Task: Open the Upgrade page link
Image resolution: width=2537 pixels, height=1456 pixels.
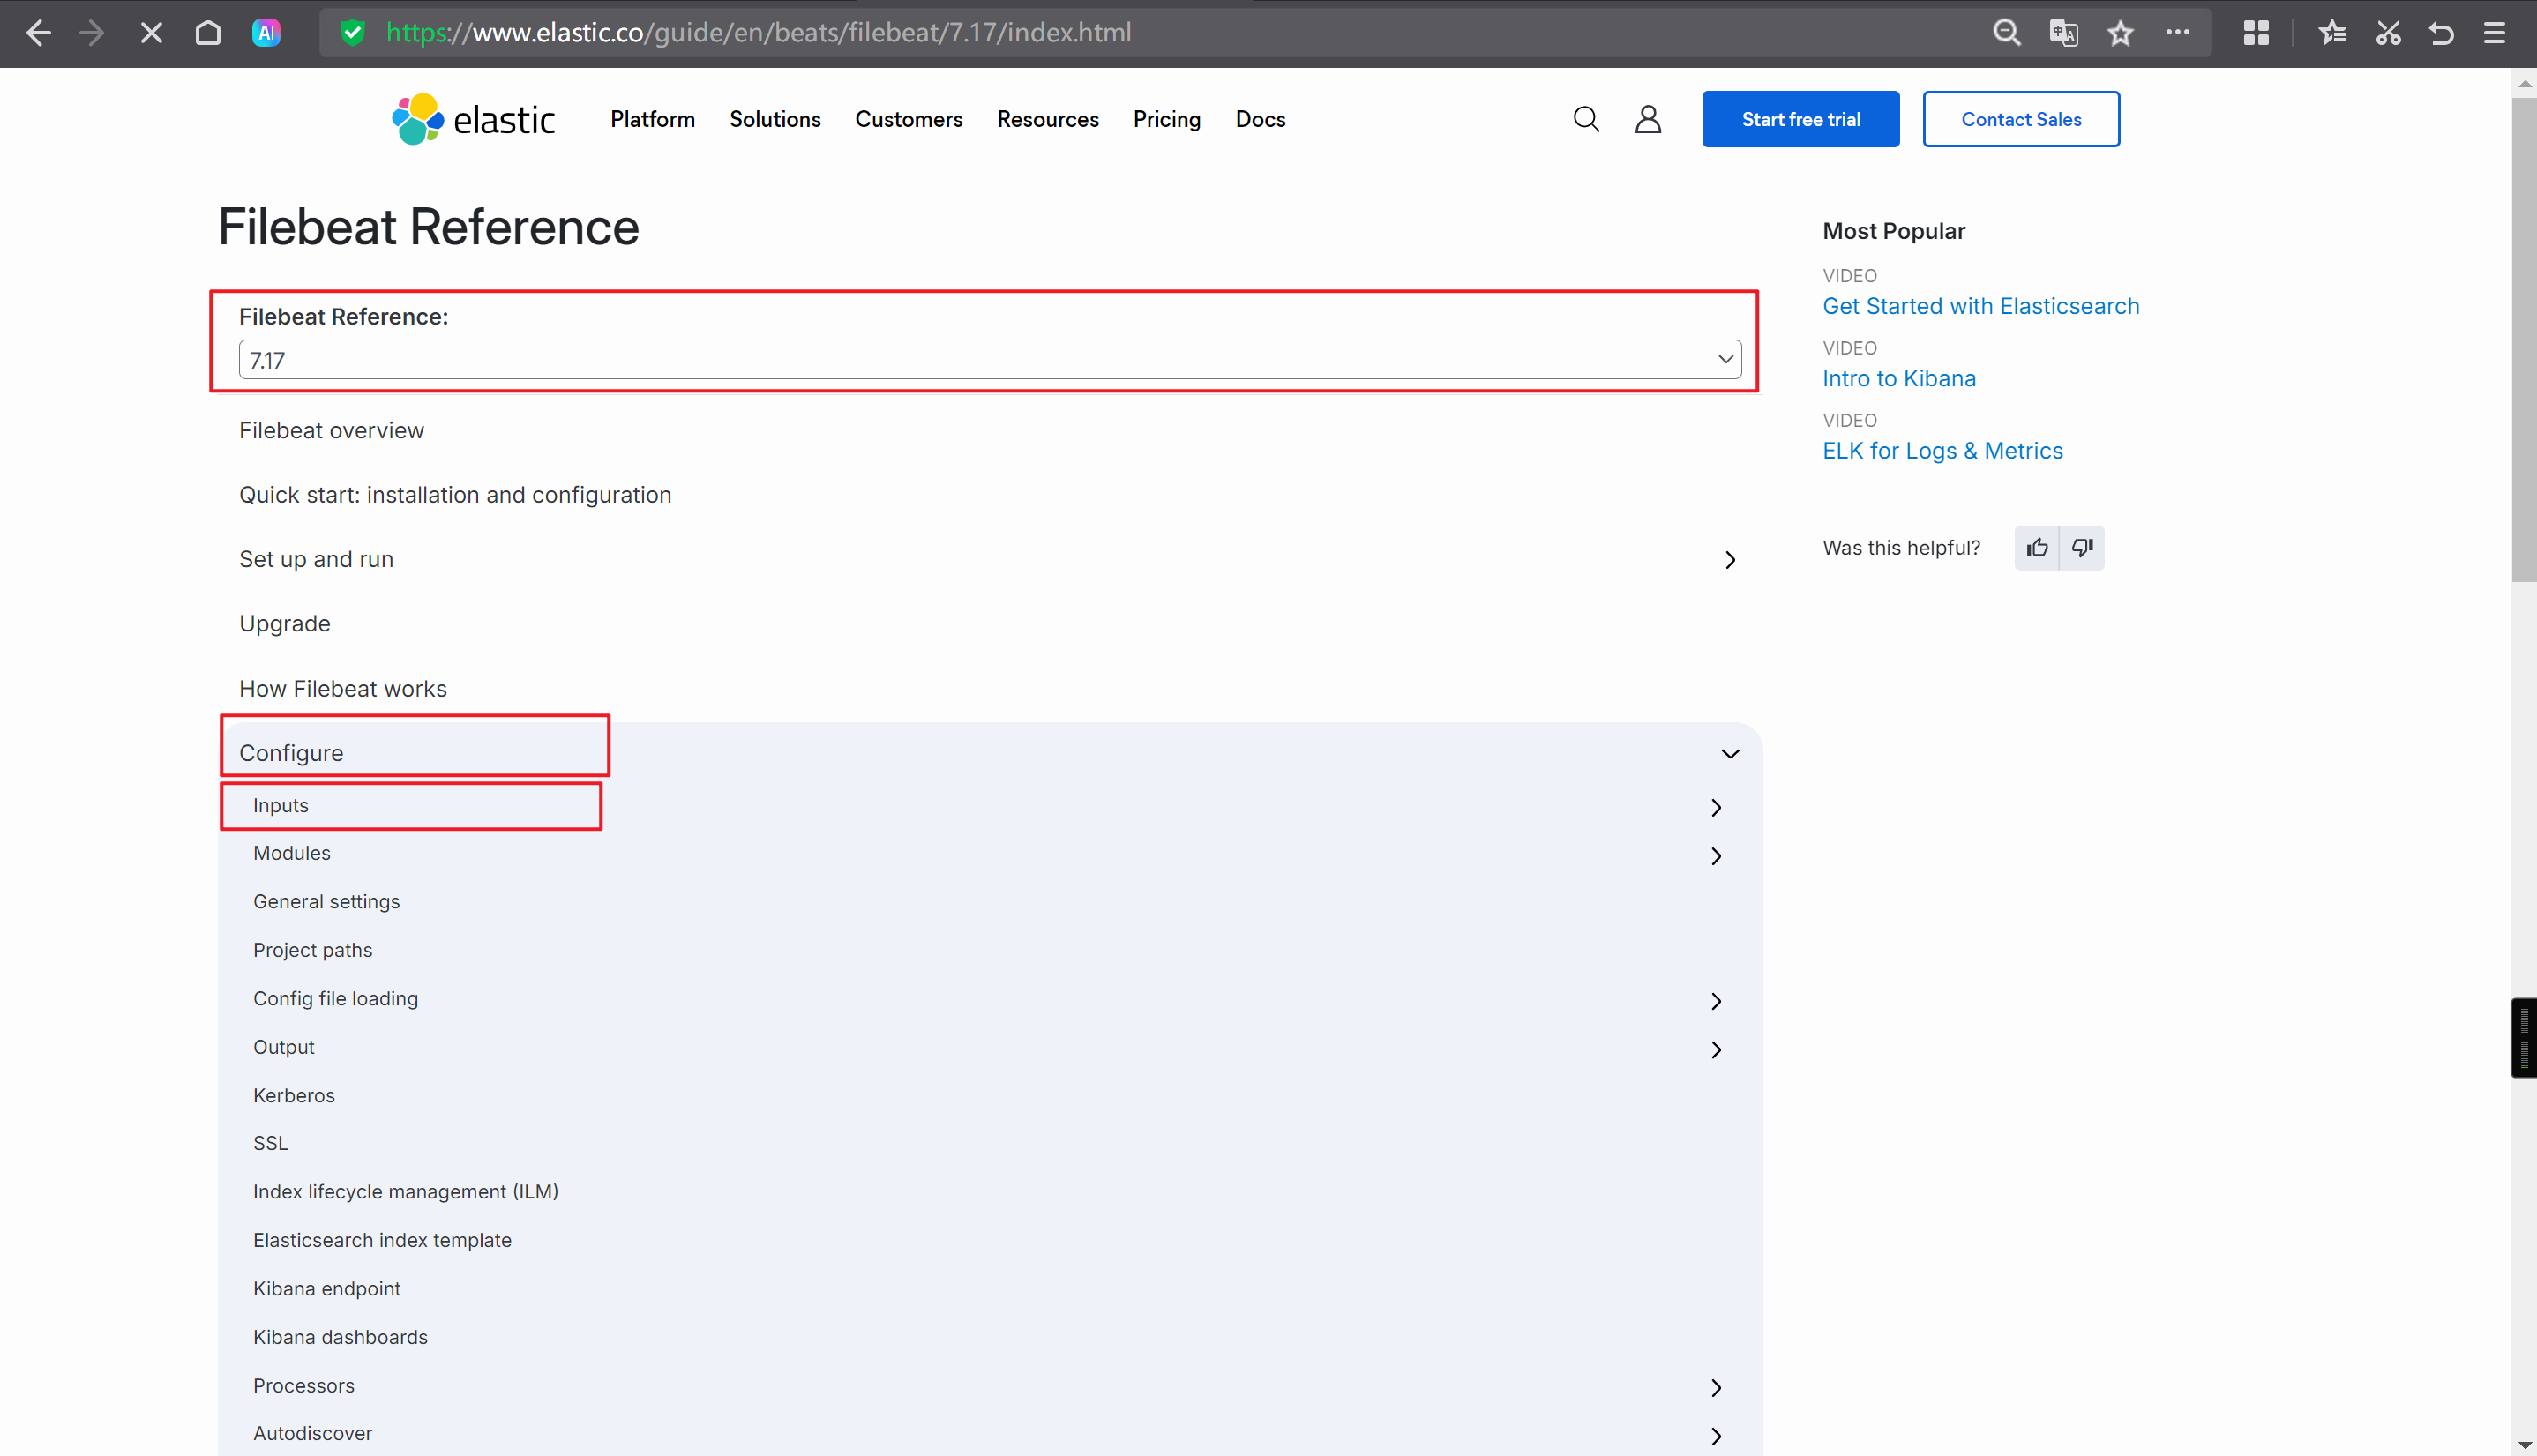Action: pos(284,624)
